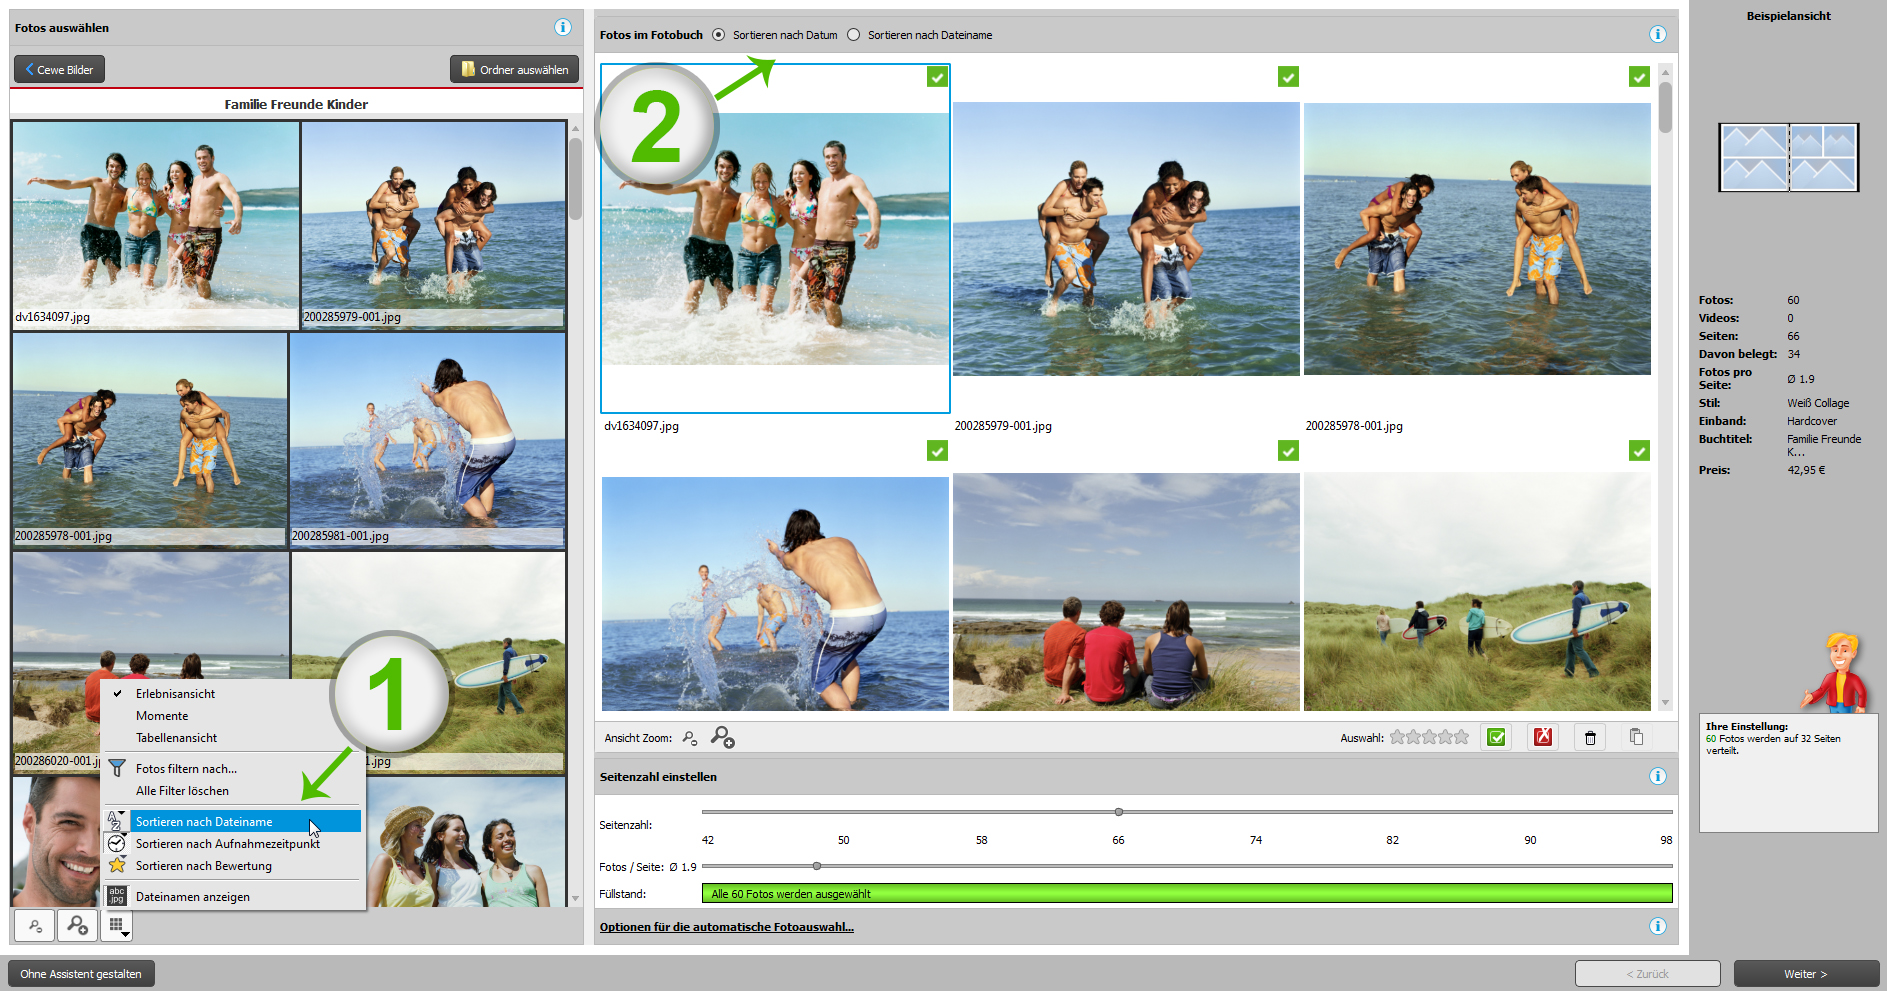Viewport: 1887px width, 991px height.
Task: Expand Optionen für die automatische Fotoauswahl
Action: [726, 927]
